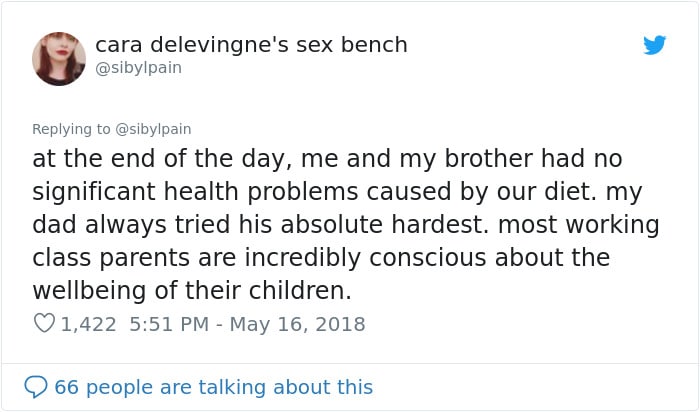Viewport: 700px width, 412px height.
Task: Select the words talking about this
Action: [285, 387]
